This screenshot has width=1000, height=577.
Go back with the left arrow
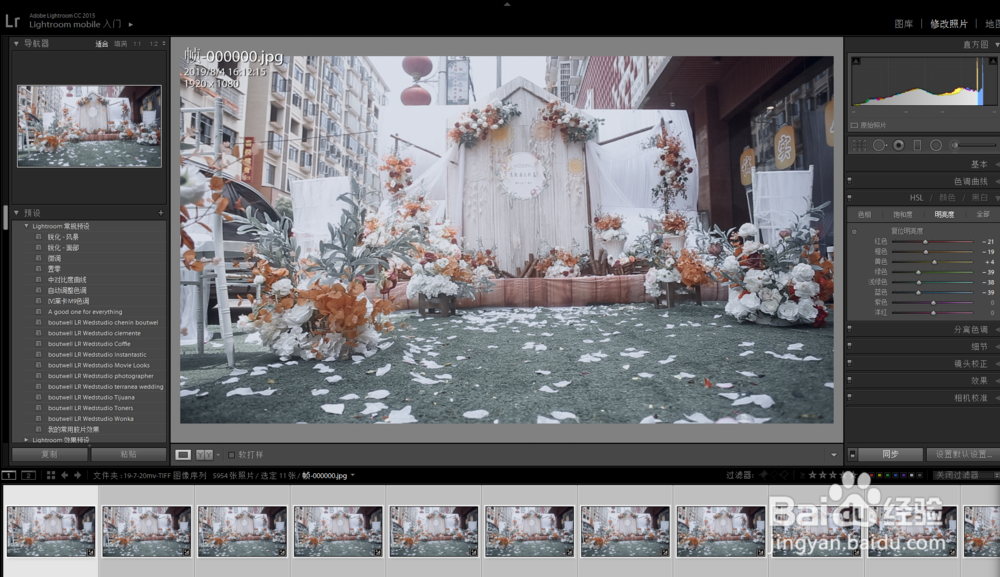pyautogui.click(x=64, y=476)
